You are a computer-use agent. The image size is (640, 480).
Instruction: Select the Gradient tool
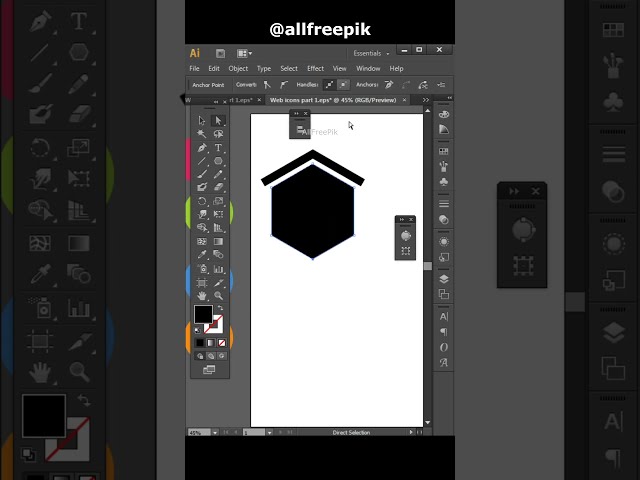tap(218, 241)
